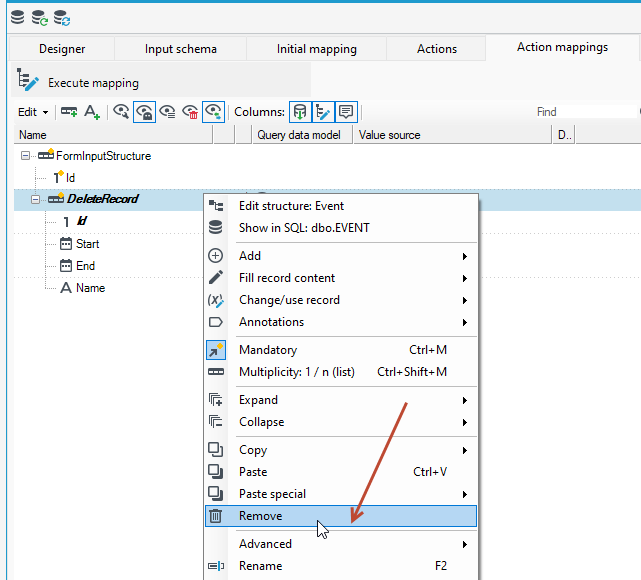Open the Copy submenu arrow
Image resolution: width=641 pixels, height=580 pixels.
[464, 450]
